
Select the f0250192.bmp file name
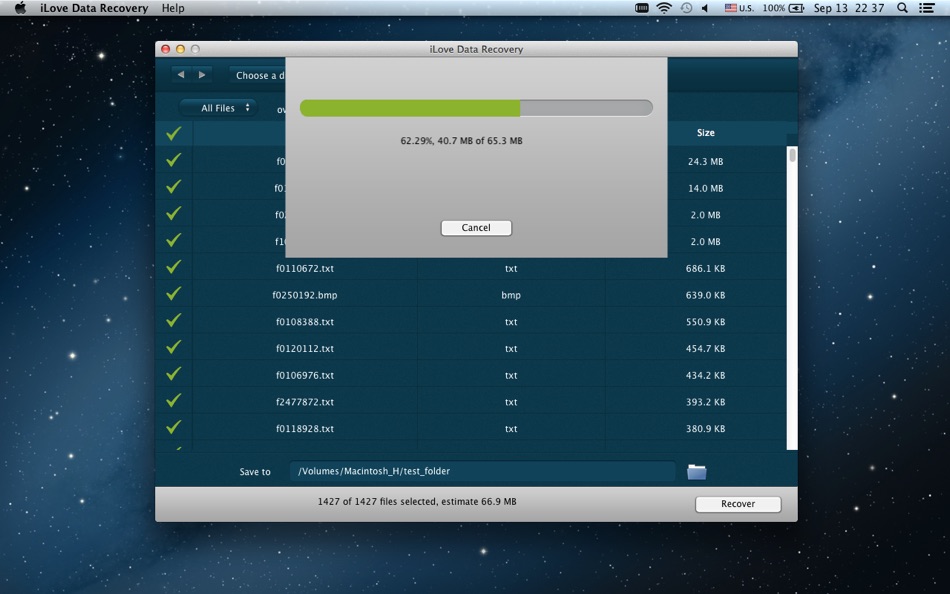[x=305, y=295]
